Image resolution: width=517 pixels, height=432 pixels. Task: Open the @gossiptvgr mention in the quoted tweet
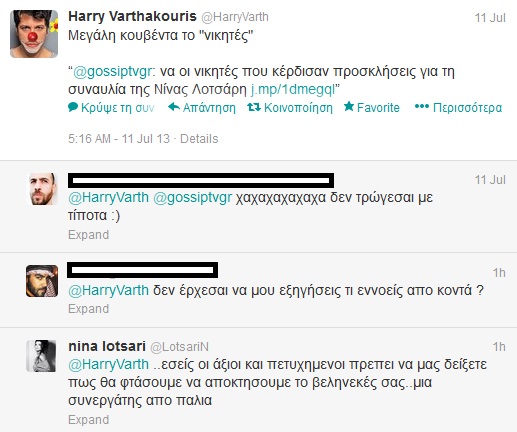pyautogui.click(x=112, y=72)
